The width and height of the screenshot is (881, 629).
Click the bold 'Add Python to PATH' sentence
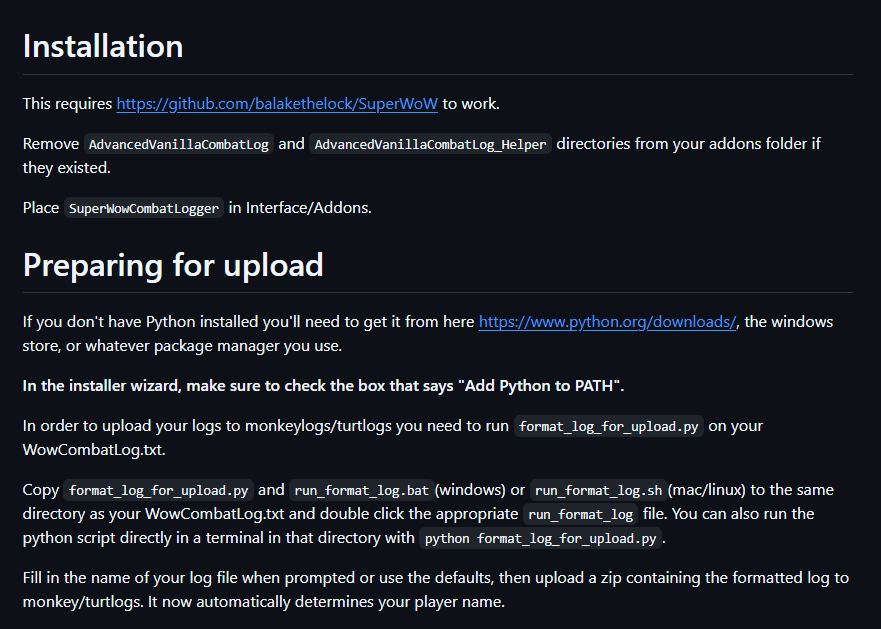[x=323, y=386]
